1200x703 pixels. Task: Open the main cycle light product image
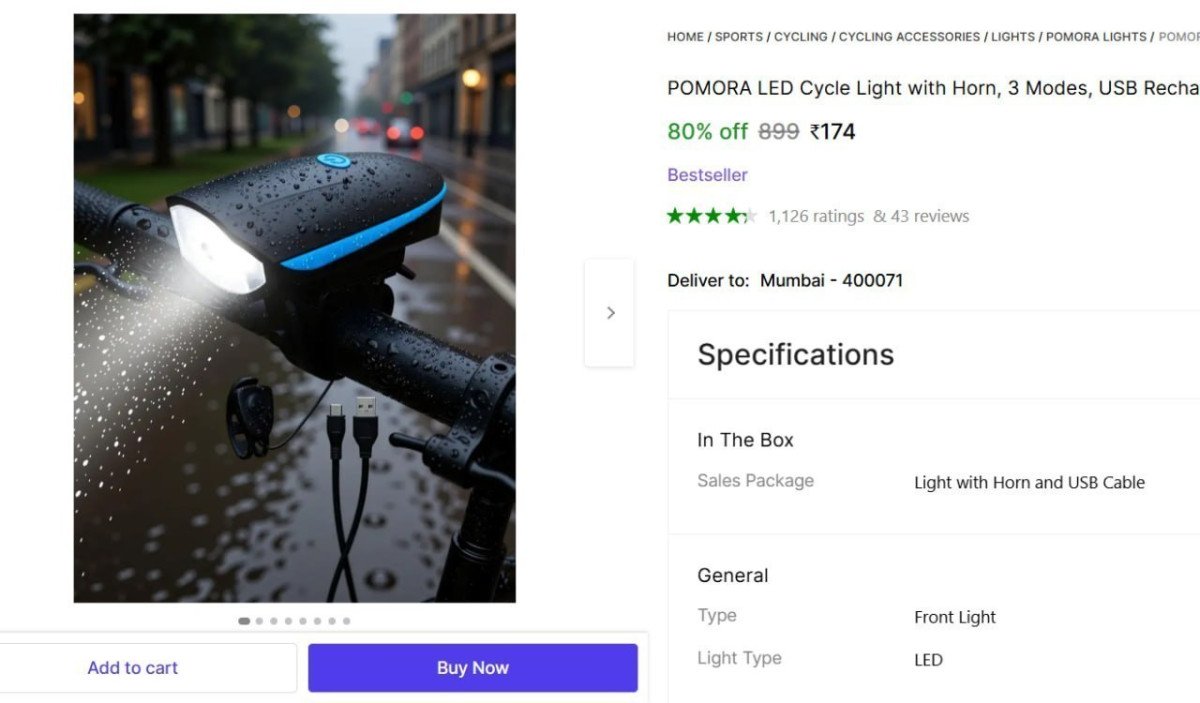(x=295, y=308)
